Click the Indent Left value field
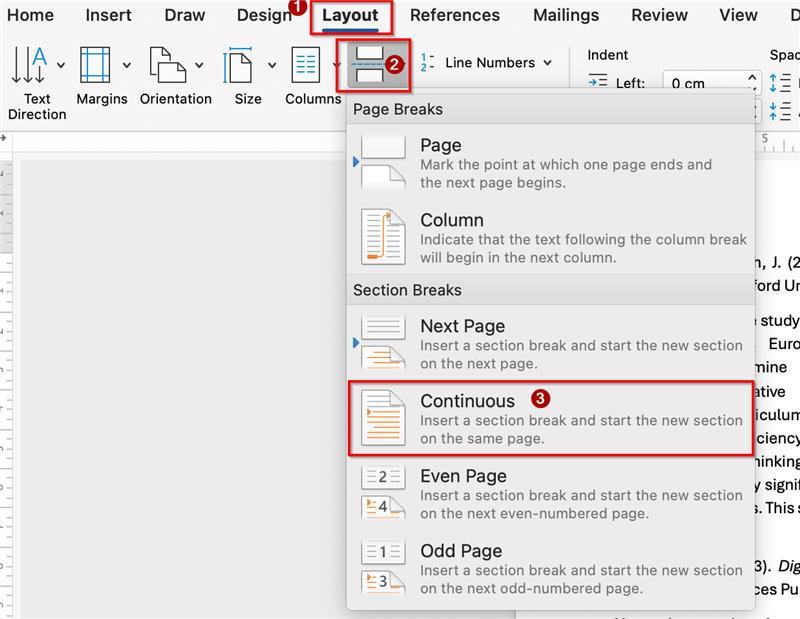 (704, 82)
